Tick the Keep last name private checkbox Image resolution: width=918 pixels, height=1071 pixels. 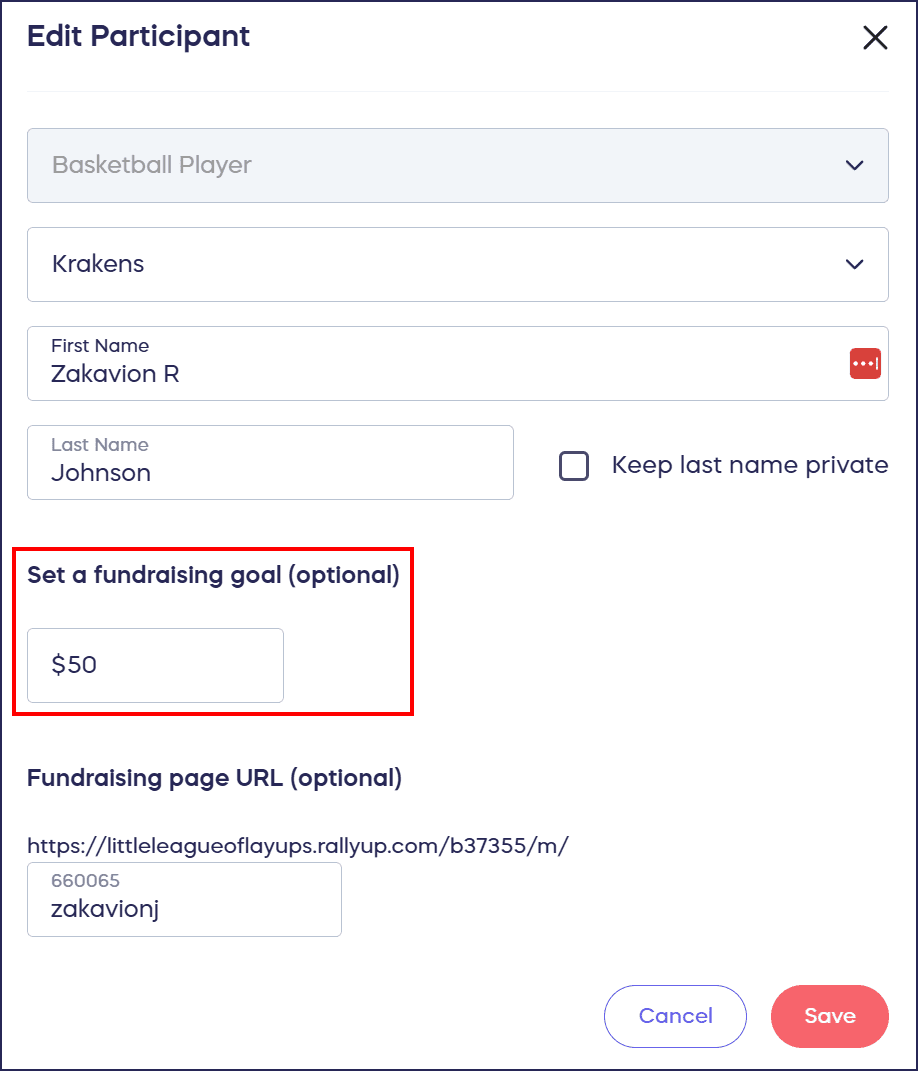574,466
